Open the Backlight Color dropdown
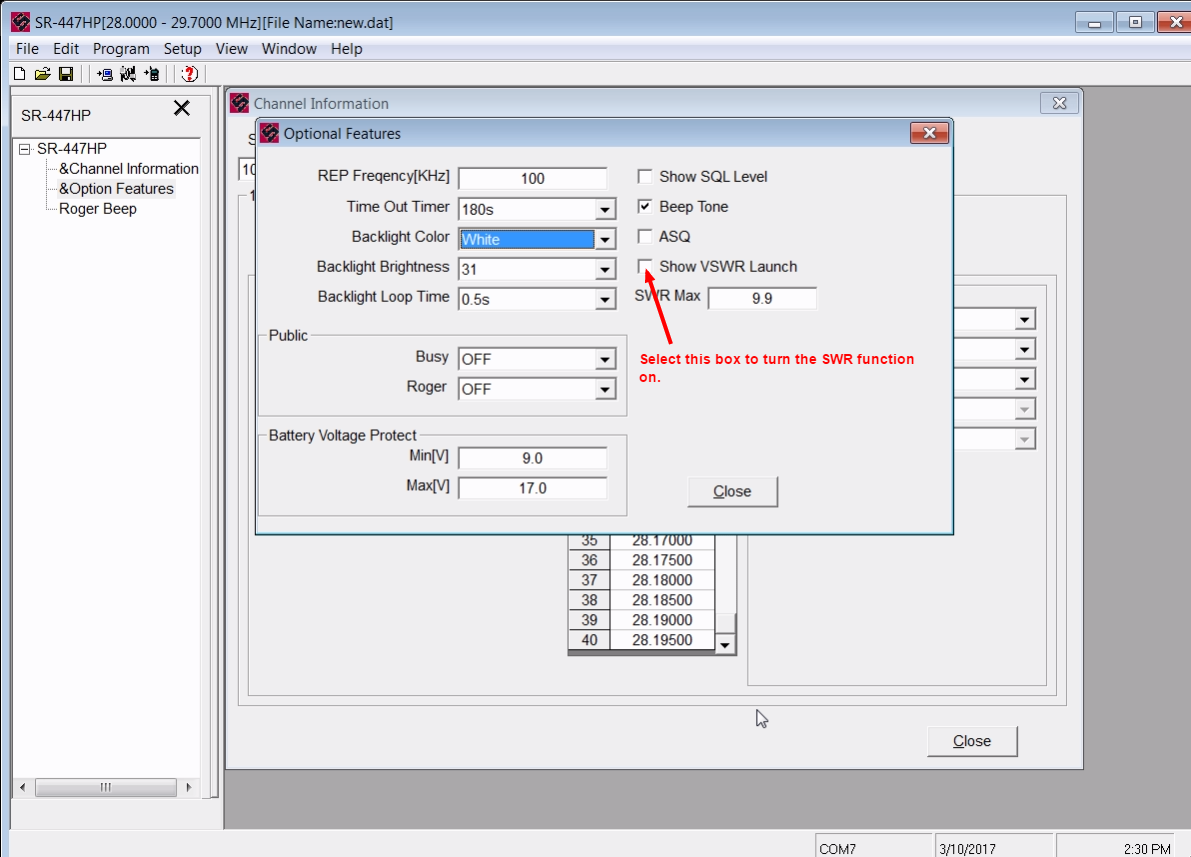This screenshot has height=857, width=1191. point(605,239)
